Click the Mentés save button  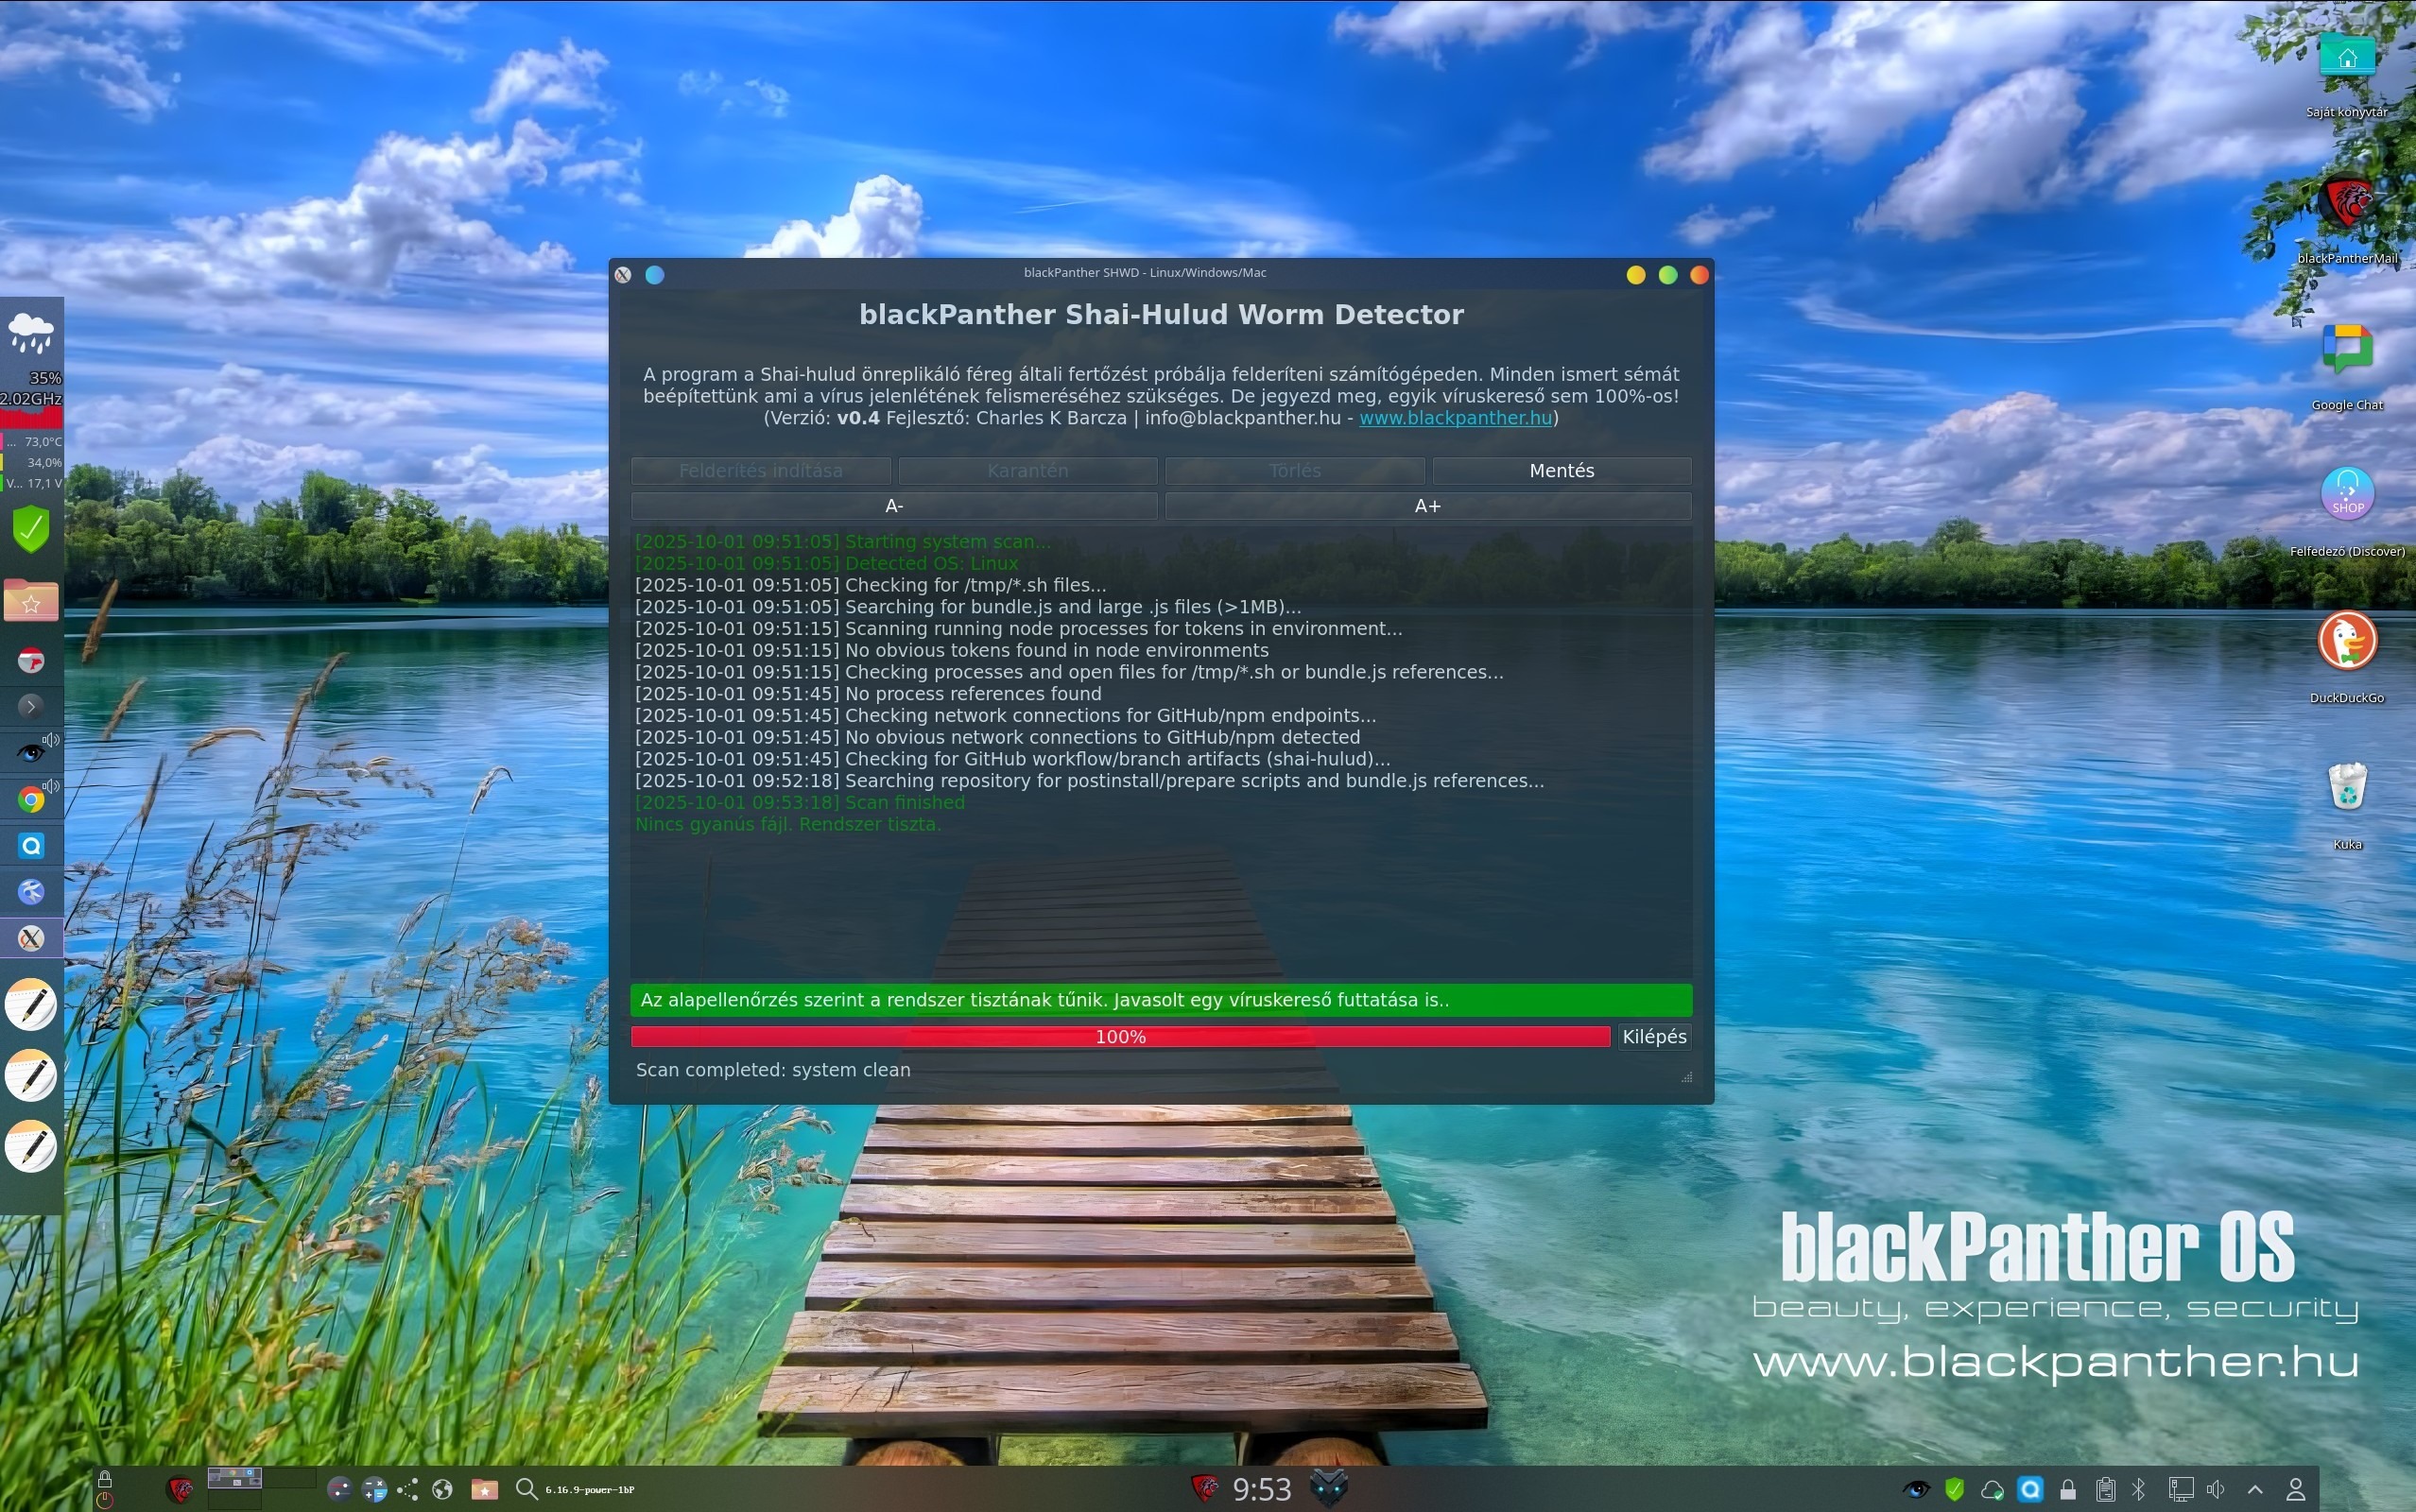1561,470
